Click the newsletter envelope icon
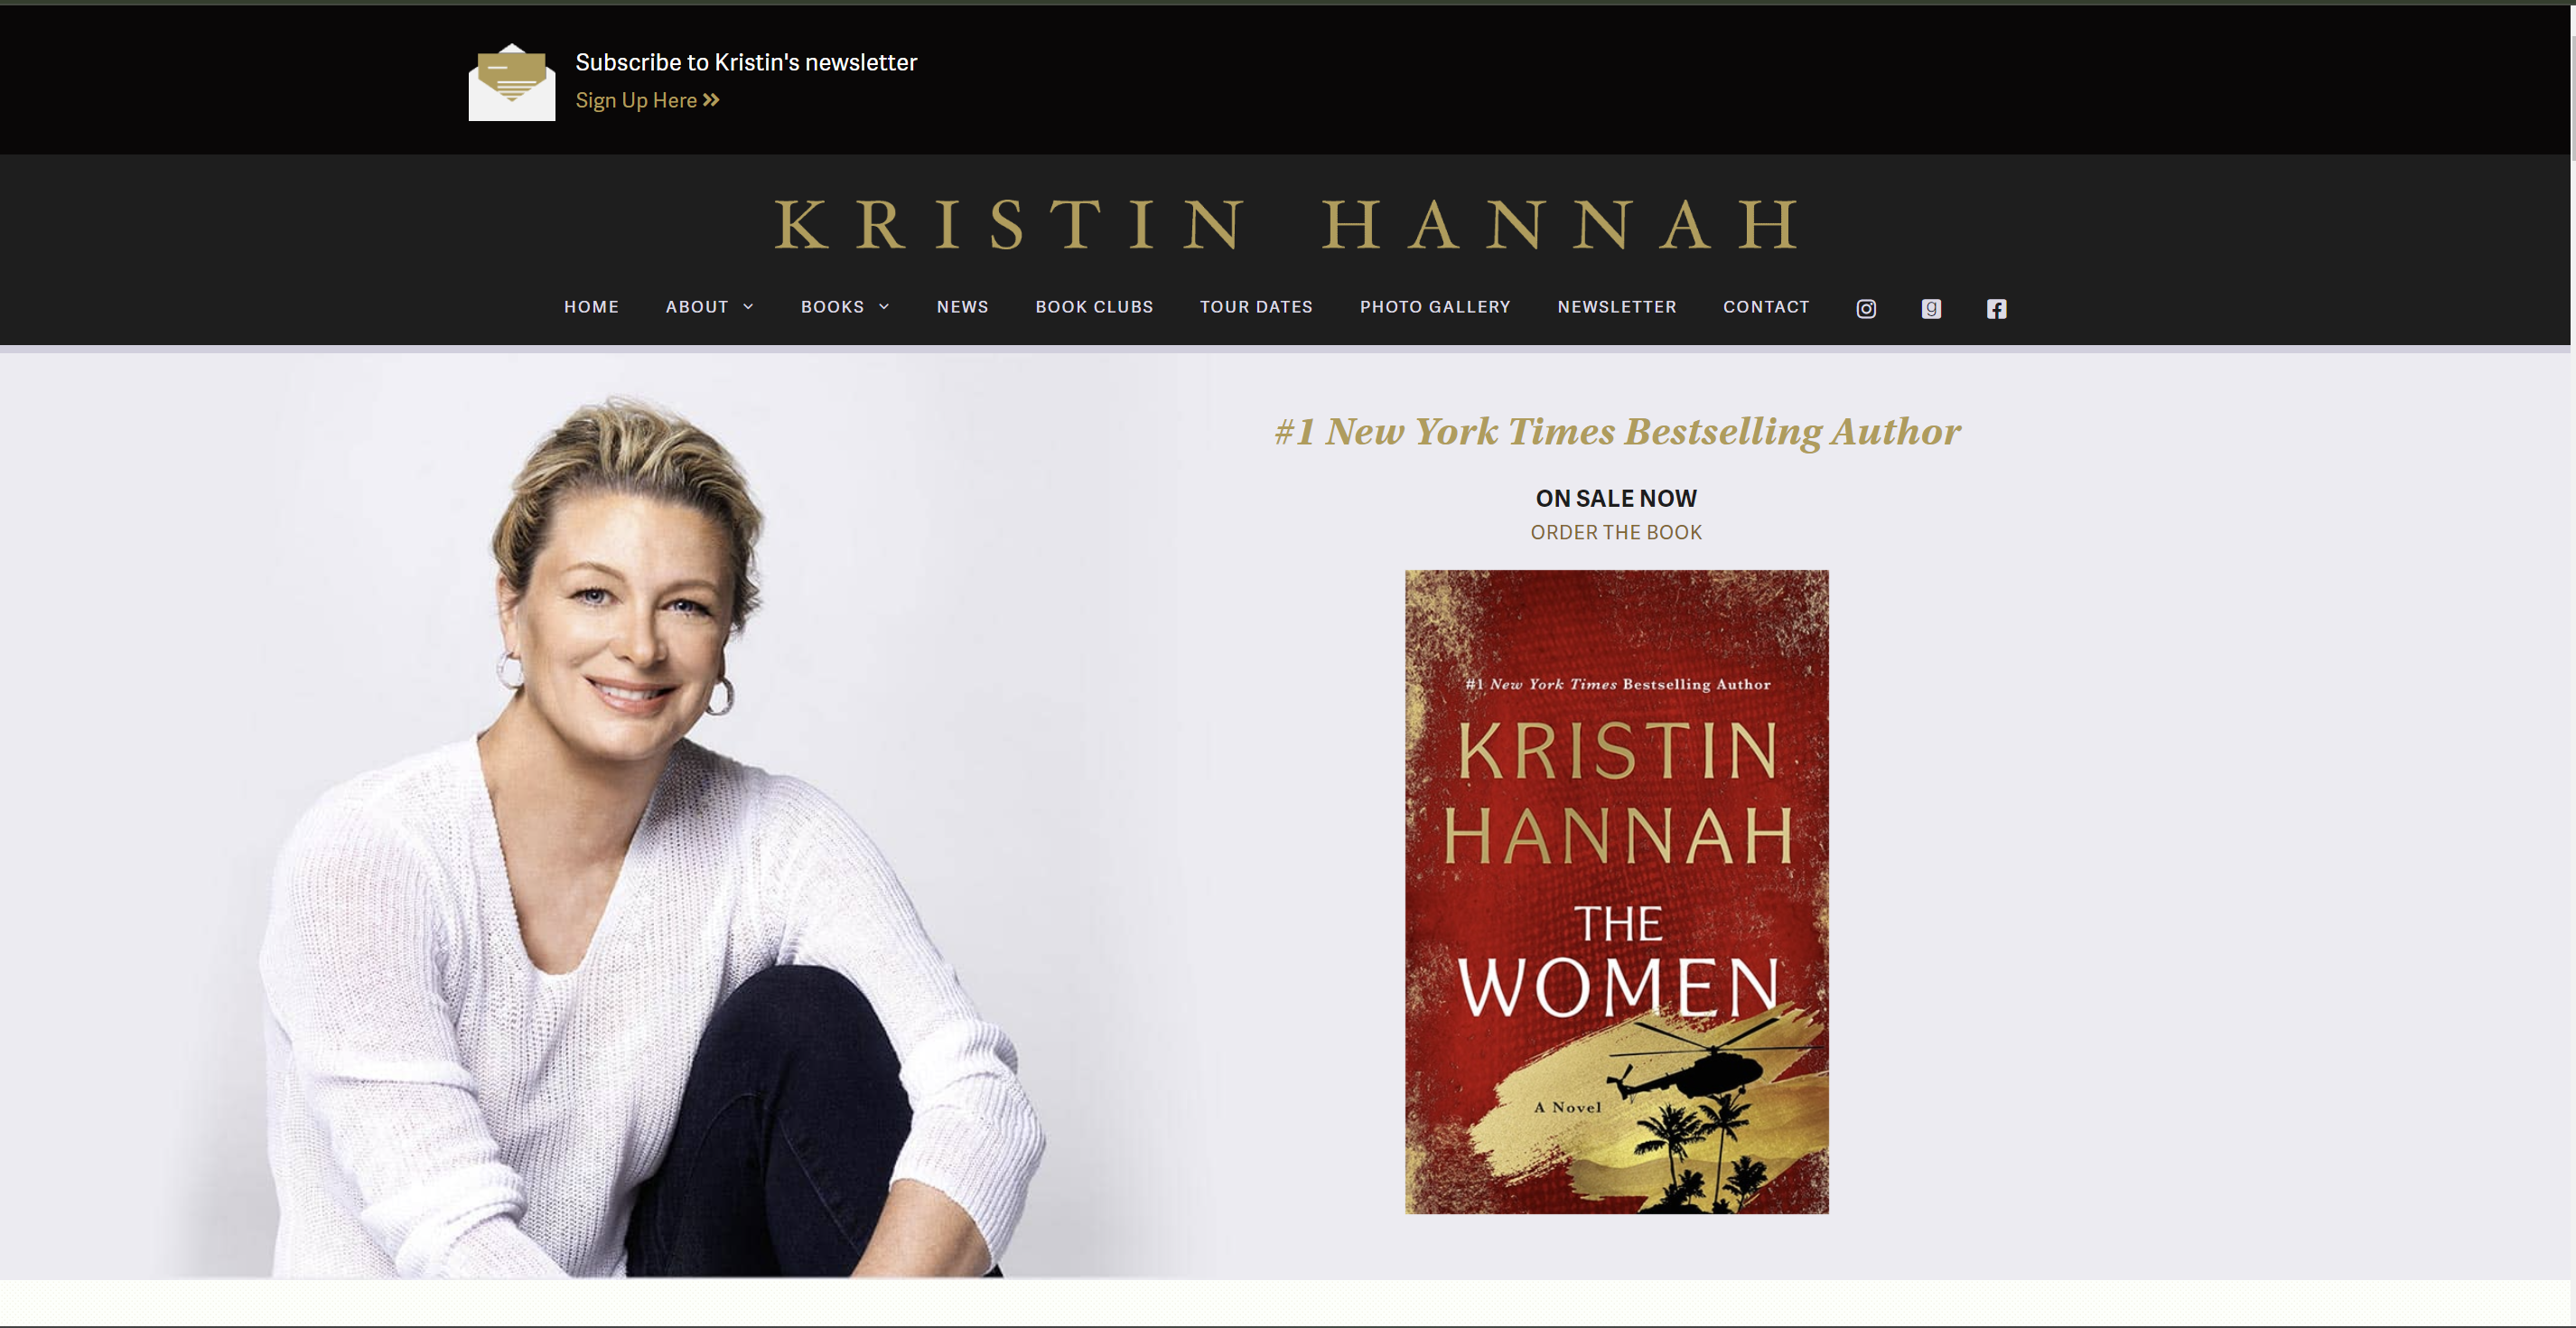 [x=512, y=82]
